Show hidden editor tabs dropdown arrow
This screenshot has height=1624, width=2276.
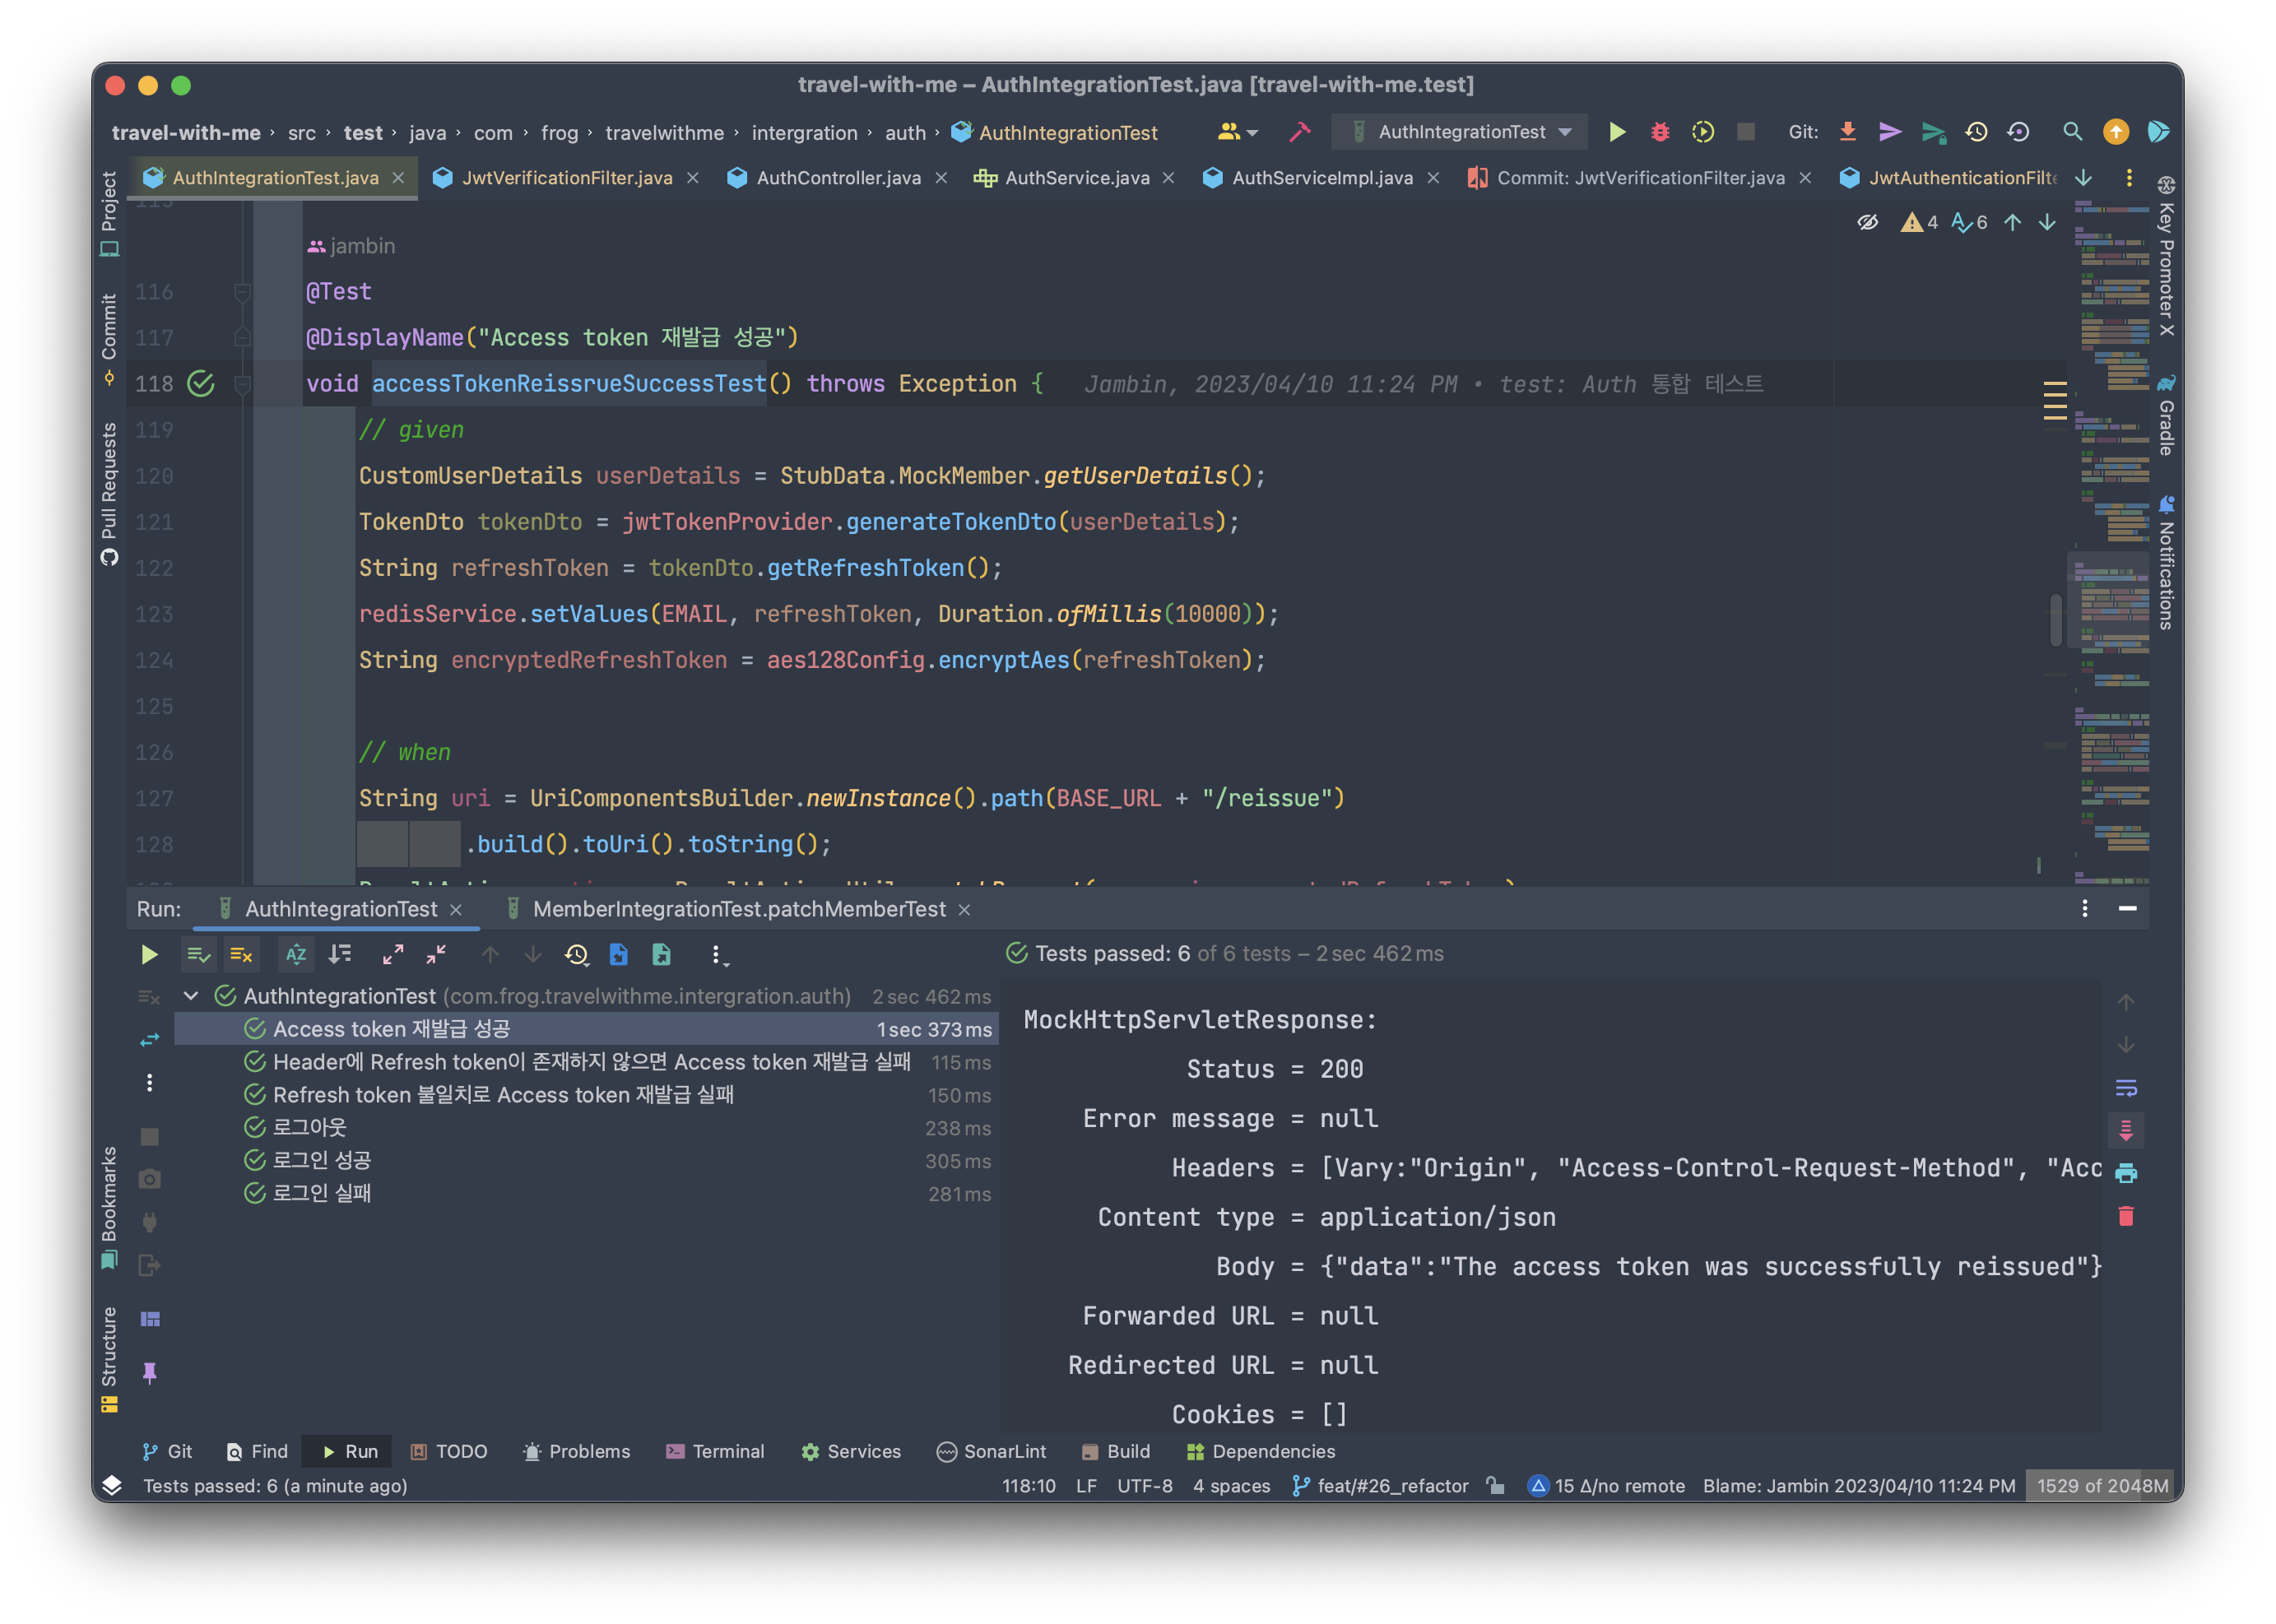point(2084,178)
